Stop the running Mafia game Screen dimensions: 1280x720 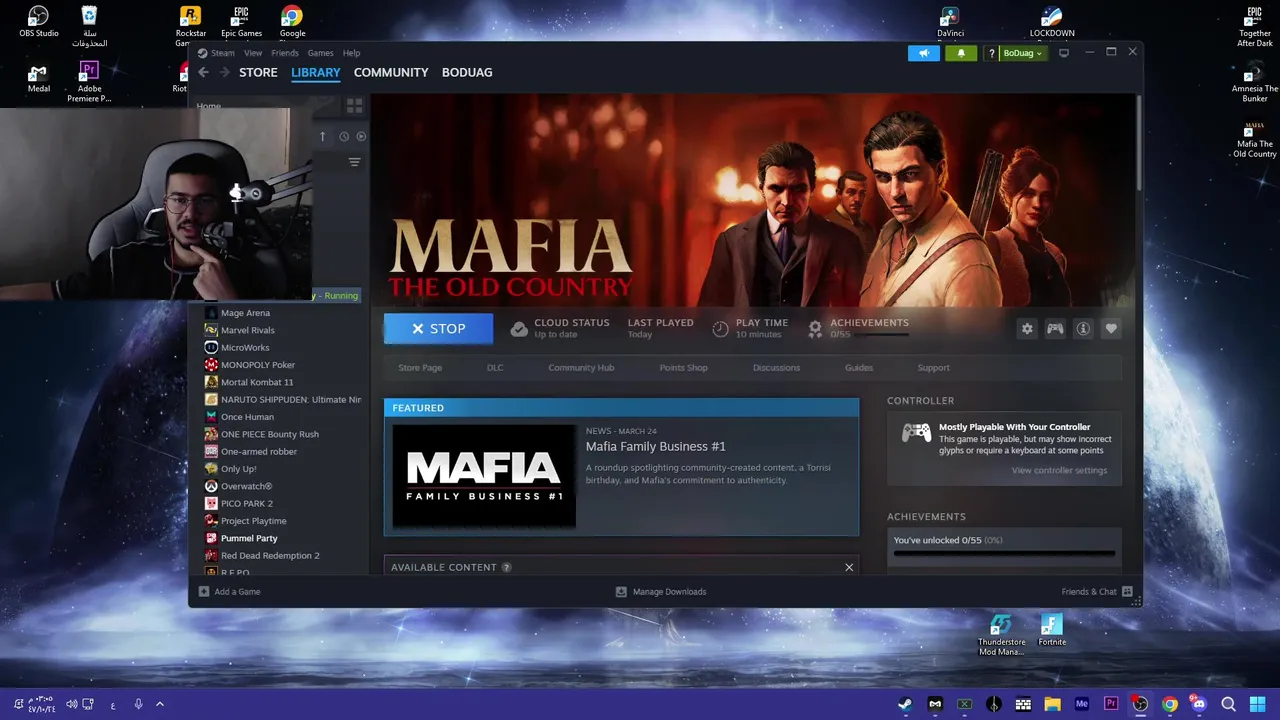pyautogui.click(x=438, y=328)
